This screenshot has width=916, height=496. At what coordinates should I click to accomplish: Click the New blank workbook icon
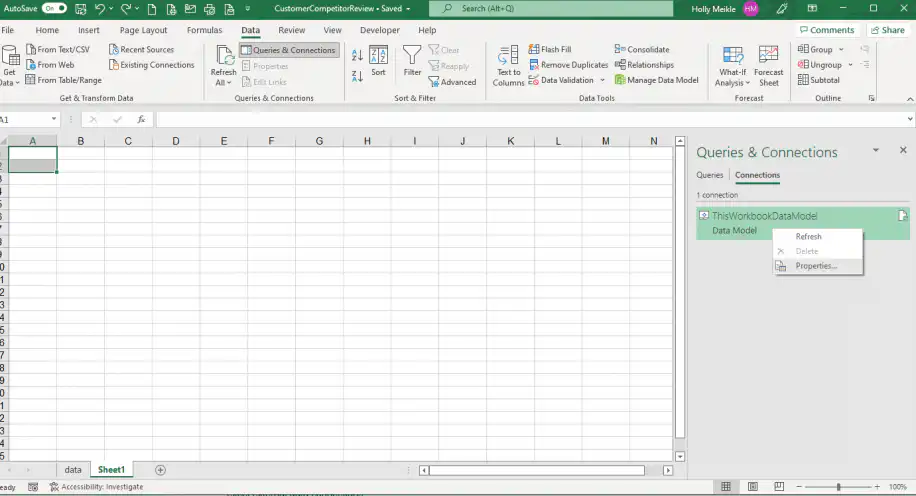click(152, 9)
